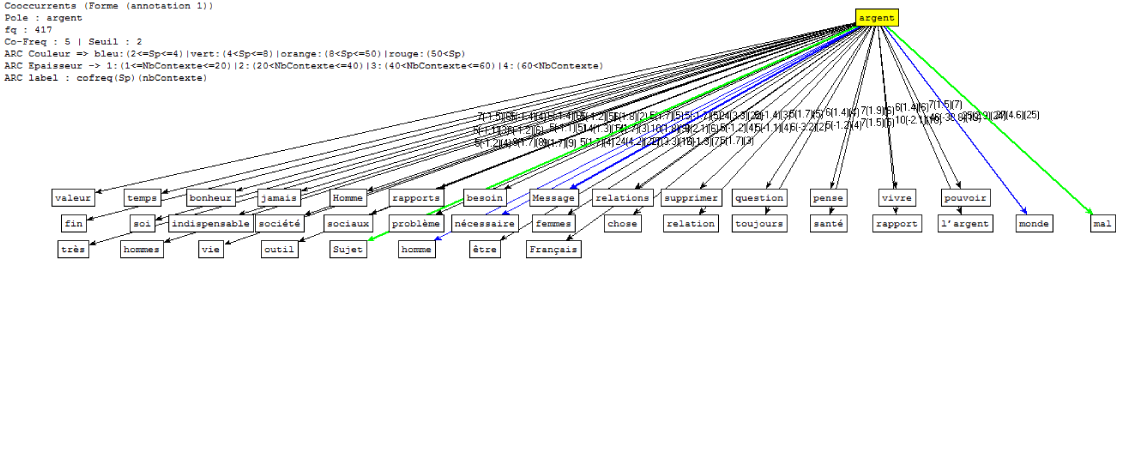Click the 'être' node
The image size is (1124, 462).
pos(485,249)
